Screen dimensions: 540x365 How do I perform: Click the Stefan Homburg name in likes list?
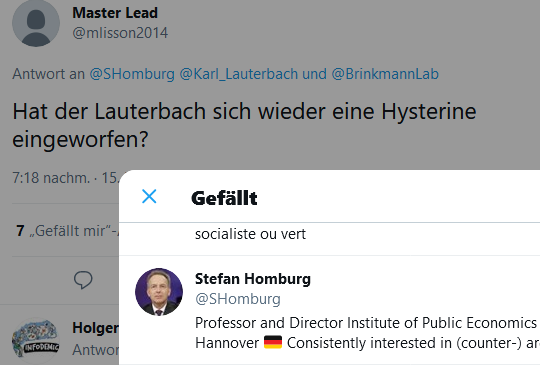point(253,279)
